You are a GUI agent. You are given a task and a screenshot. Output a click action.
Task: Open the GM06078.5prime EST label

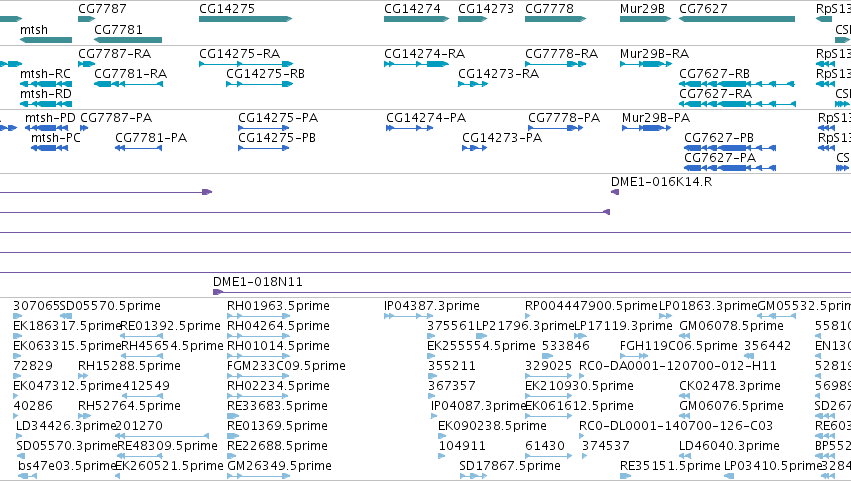731,326
